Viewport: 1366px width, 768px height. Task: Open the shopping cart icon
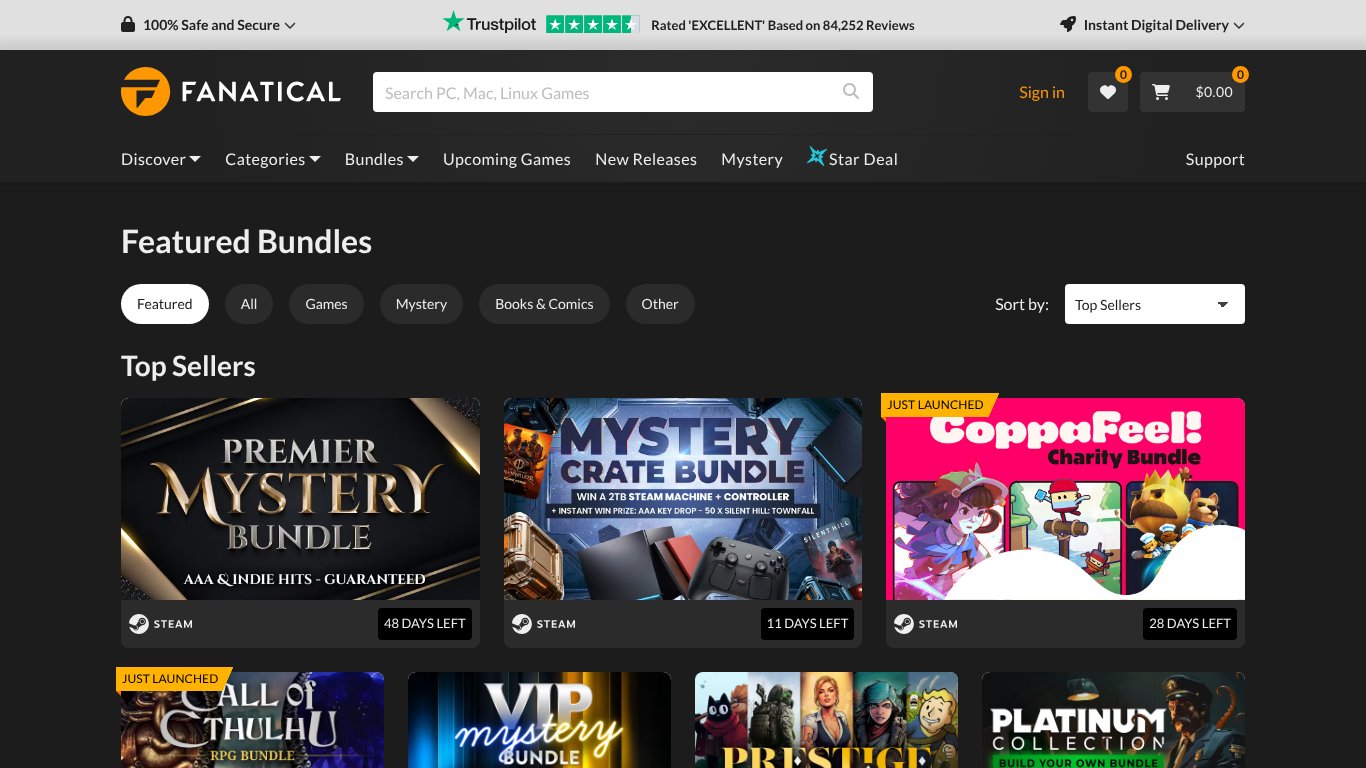point(1161,92)
